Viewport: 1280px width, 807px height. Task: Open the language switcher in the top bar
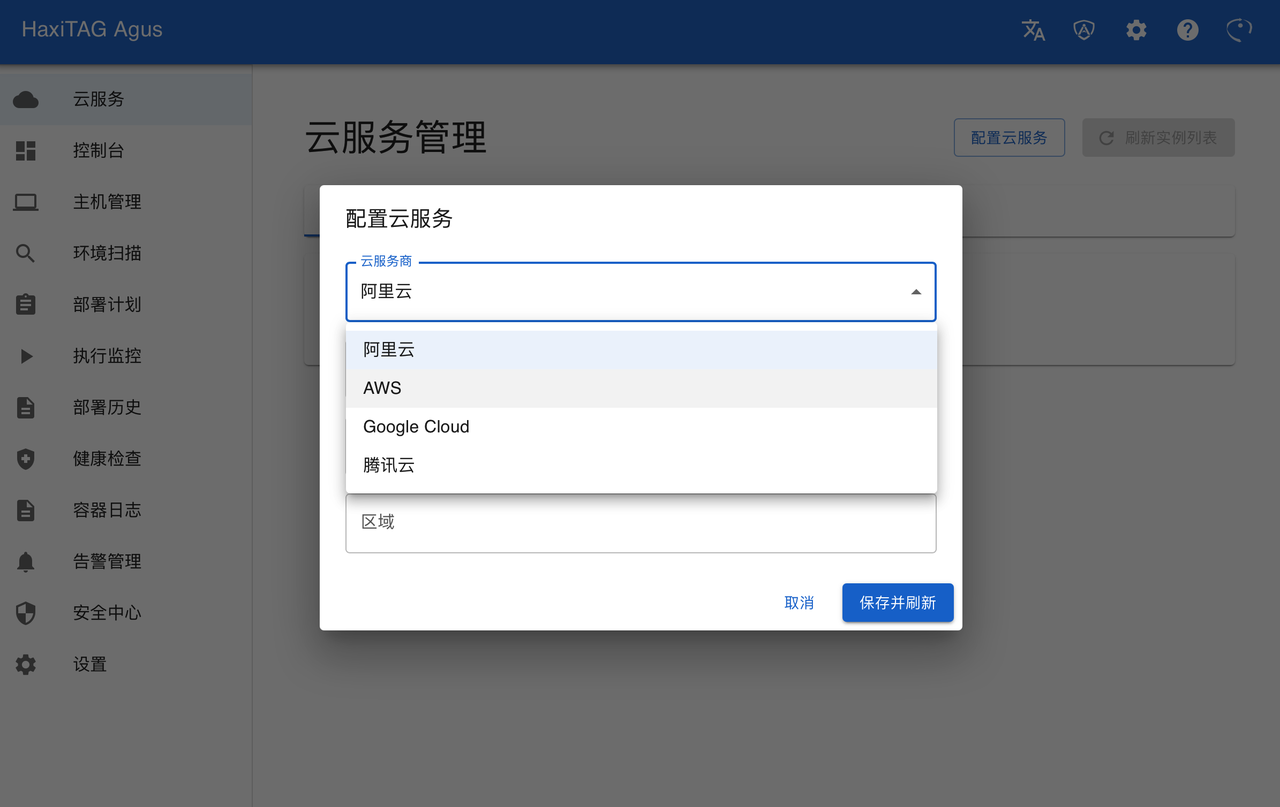pyautogui.click(x=1033, y=30)
